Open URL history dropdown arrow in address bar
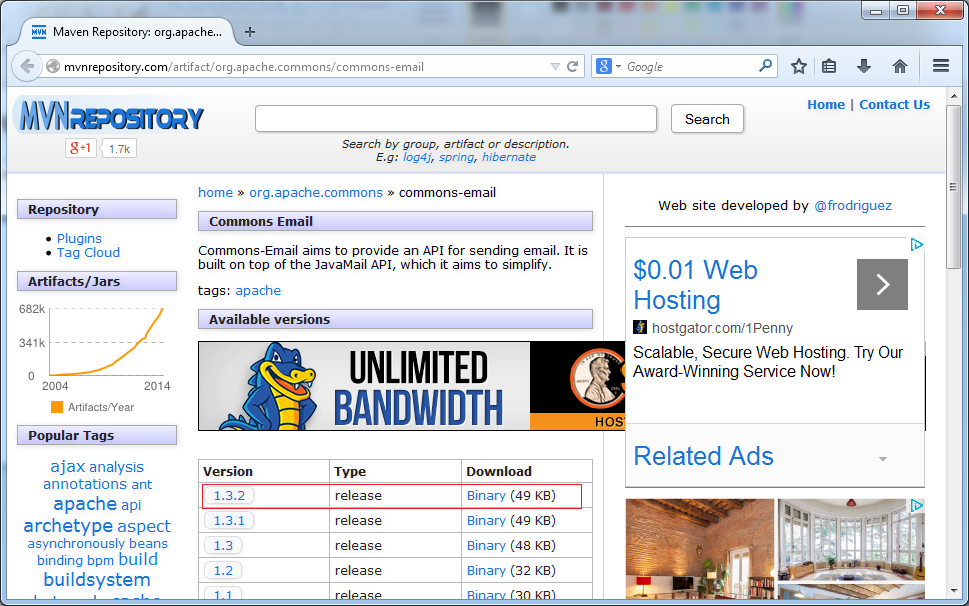The width and height of the screenshot is (969, 606). pyautogui.click(x=555, y=66)
